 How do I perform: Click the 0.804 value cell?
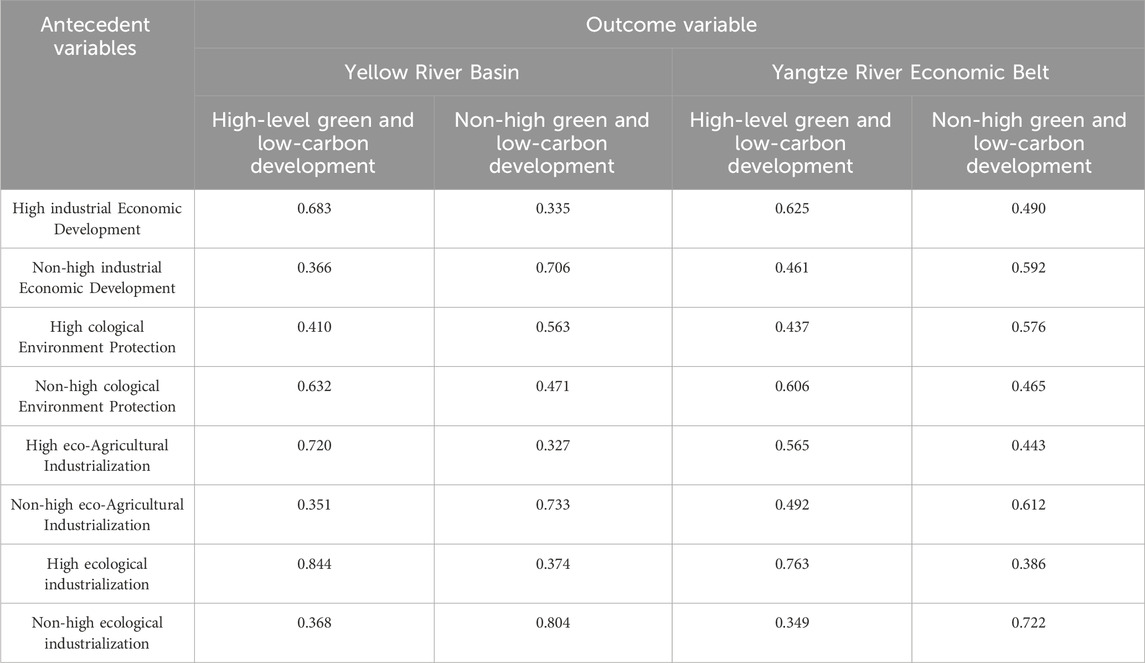pos(553,623)
